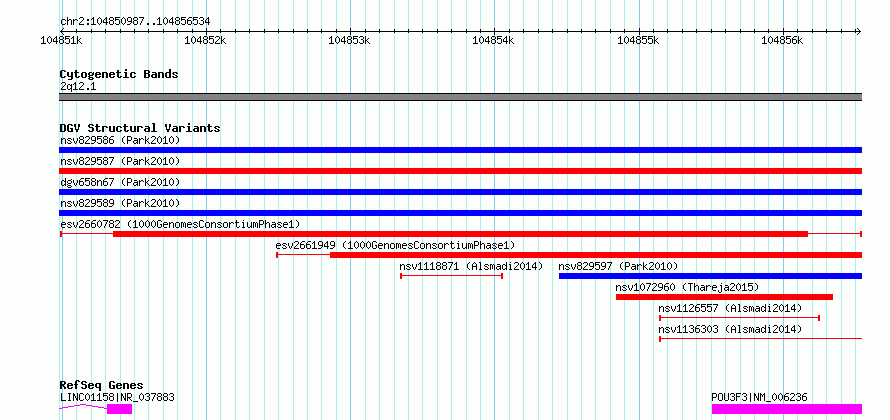Click the chr2:104850987..104856534 coordinate label
The image size is (890, 420).
(x=135, y=22)
